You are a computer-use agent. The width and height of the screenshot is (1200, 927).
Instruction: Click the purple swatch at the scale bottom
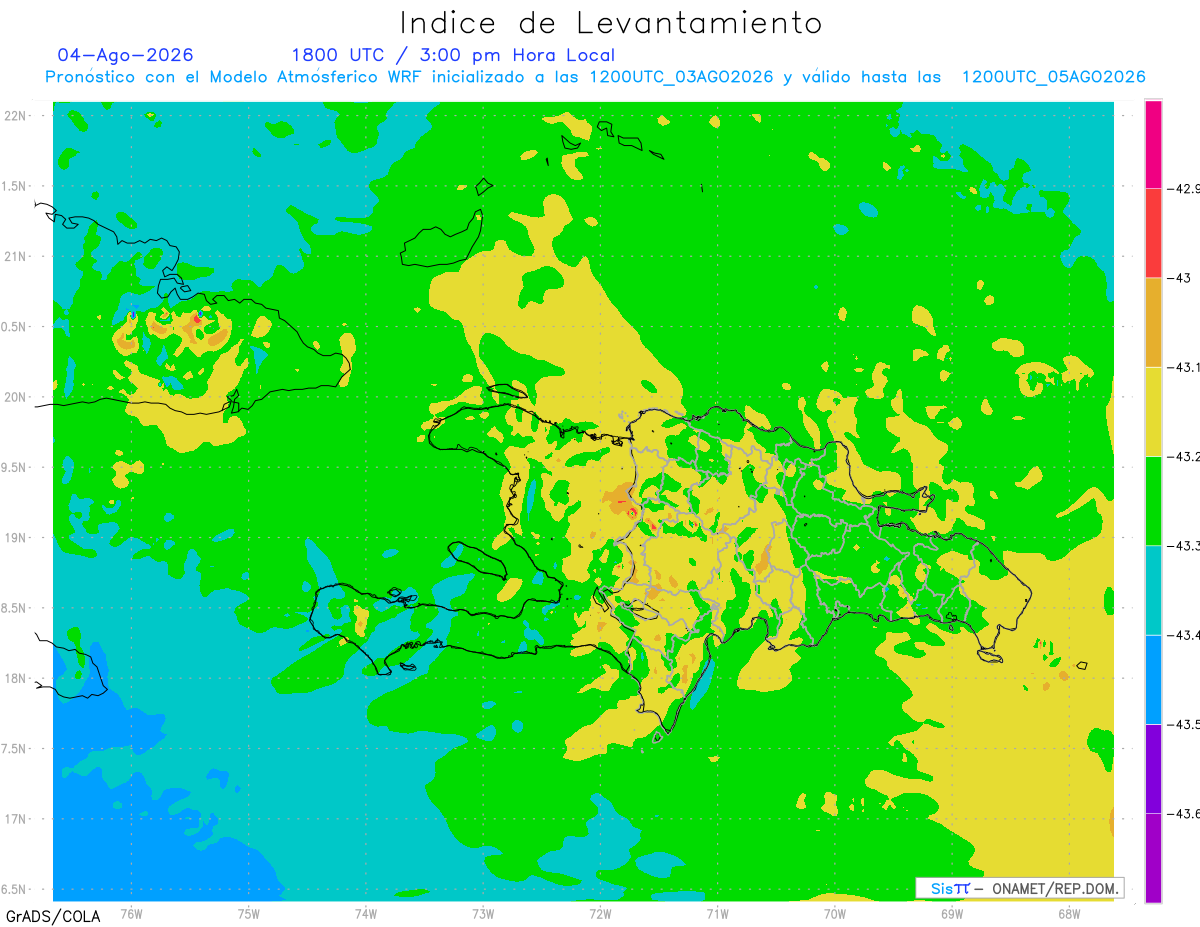pos(1153,858)
